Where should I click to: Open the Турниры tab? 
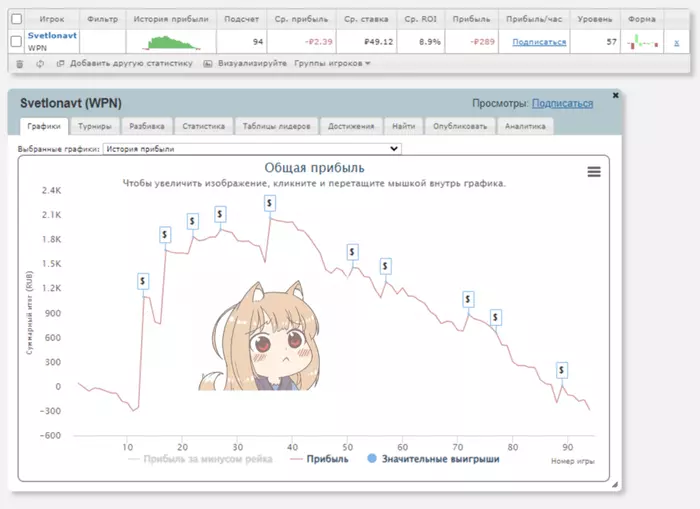pos(95,126)
